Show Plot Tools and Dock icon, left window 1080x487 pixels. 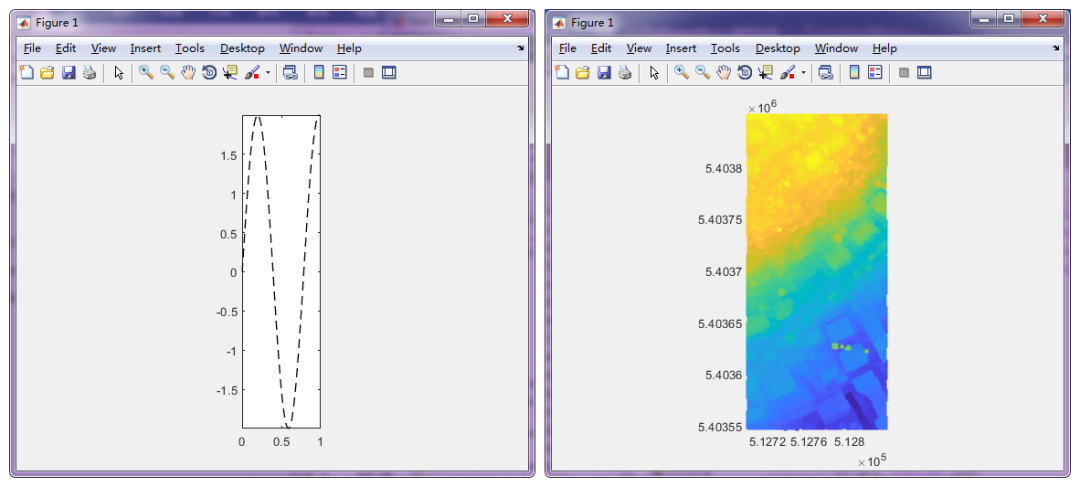tap(389, 72)
